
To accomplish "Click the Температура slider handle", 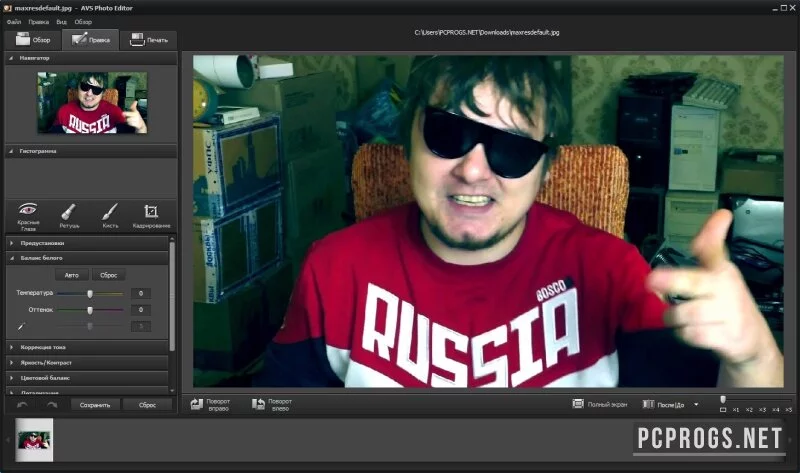I will tap(90, 293).
